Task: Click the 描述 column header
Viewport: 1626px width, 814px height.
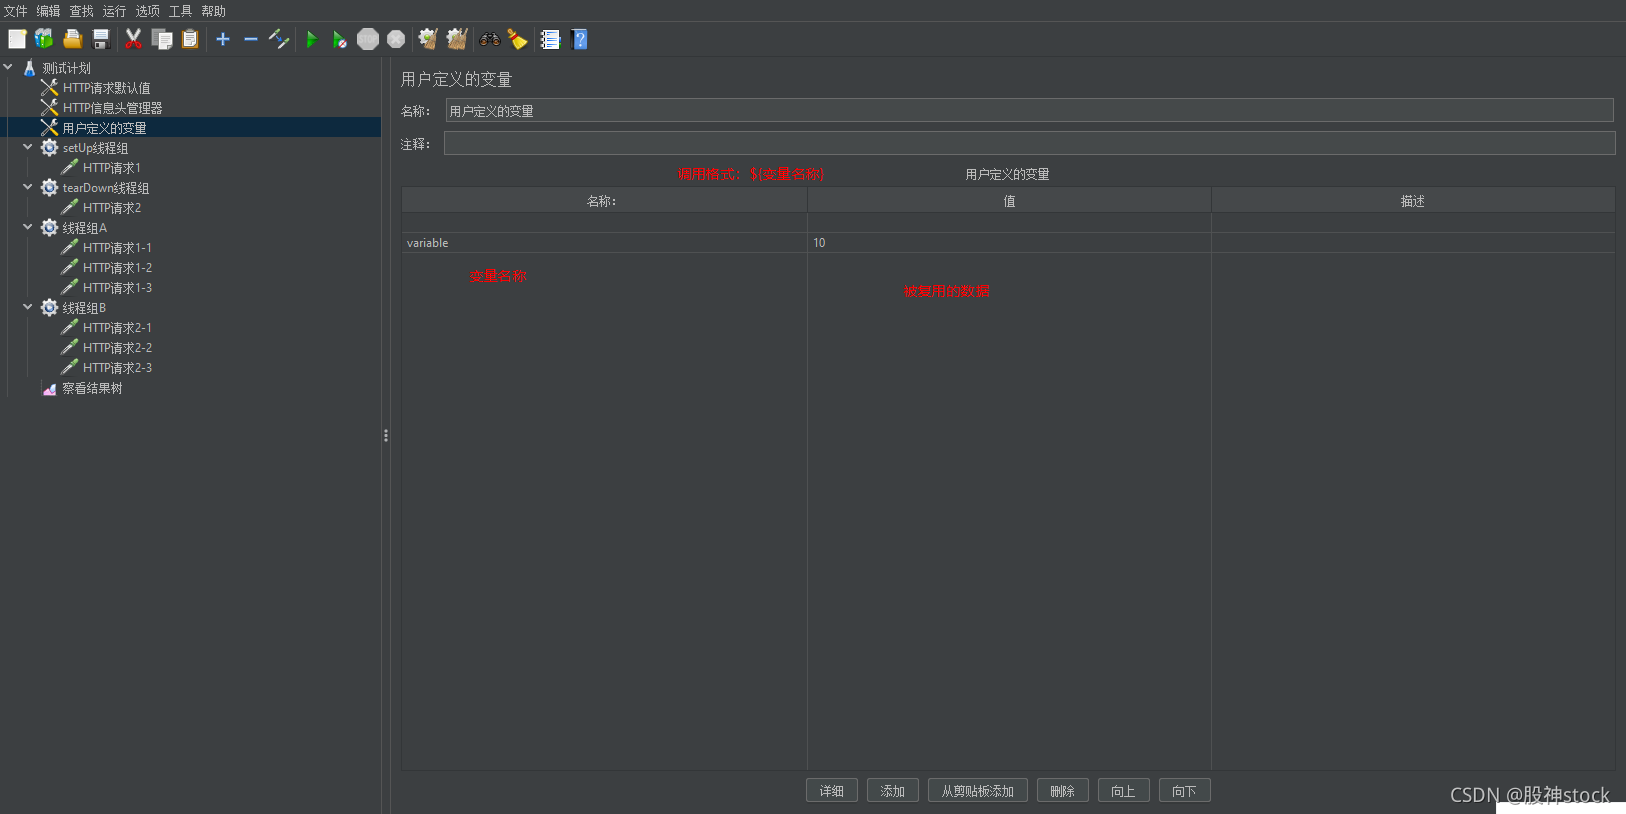Action: pos(1413,201)
